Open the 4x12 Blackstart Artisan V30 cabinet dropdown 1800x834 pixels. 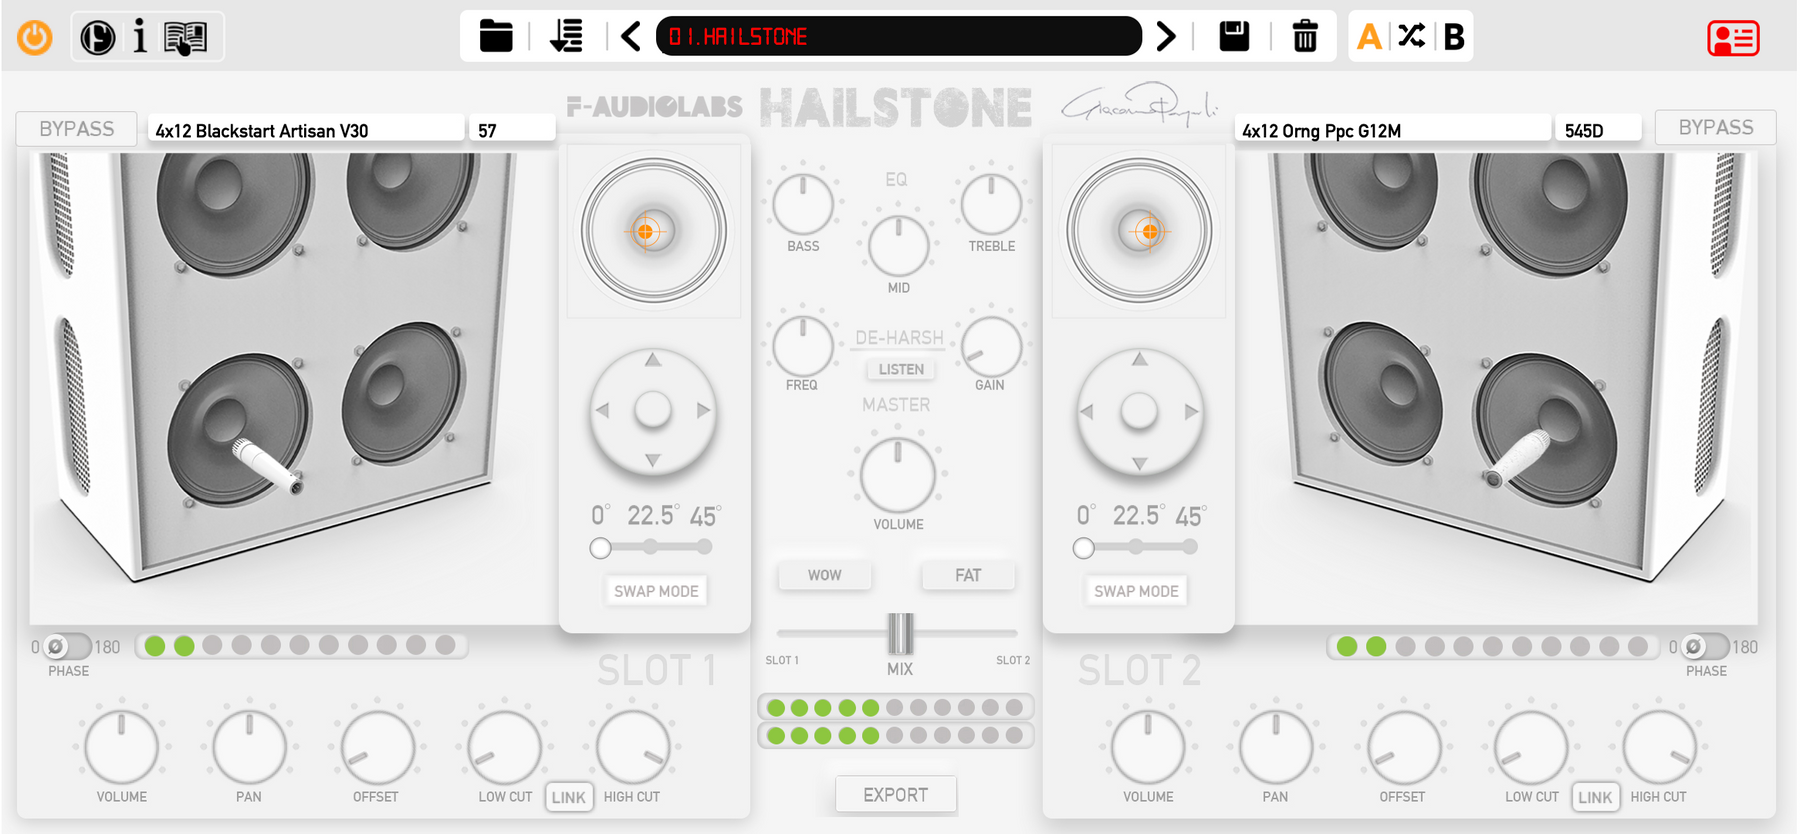pos(306,130)
